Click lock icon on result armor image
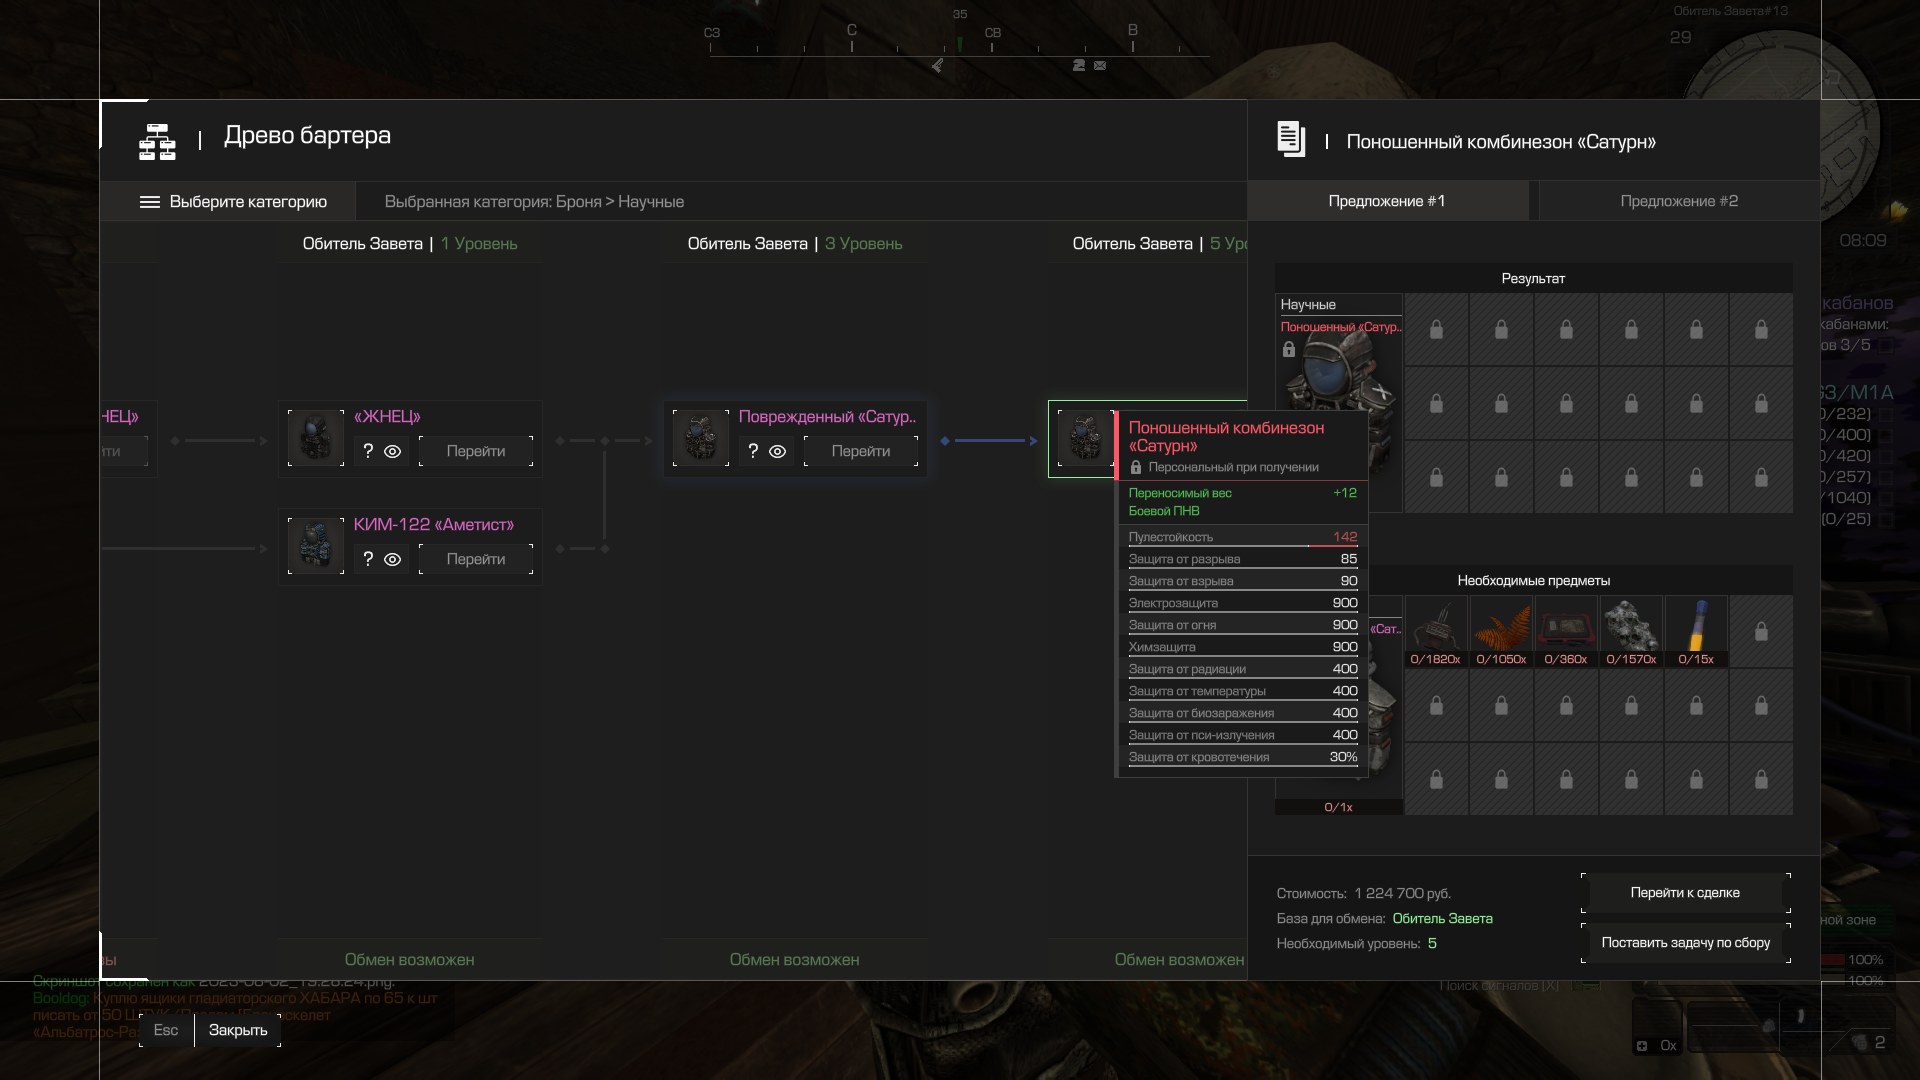1920x1080 pixels. (x=1289, y=349)
